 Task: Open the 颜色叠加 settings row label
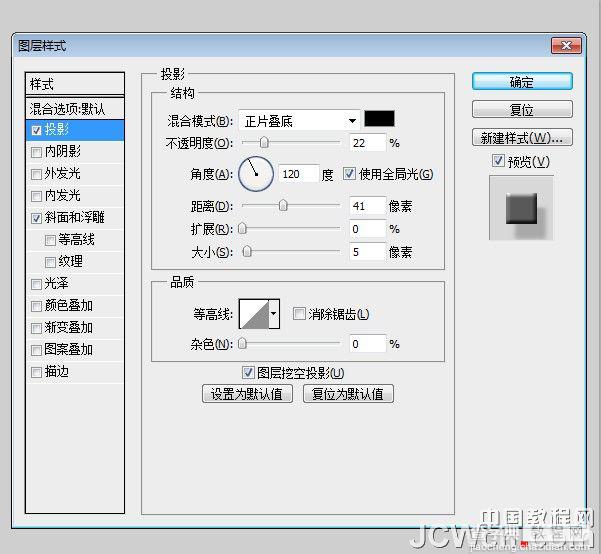click(x=69, y=306)
